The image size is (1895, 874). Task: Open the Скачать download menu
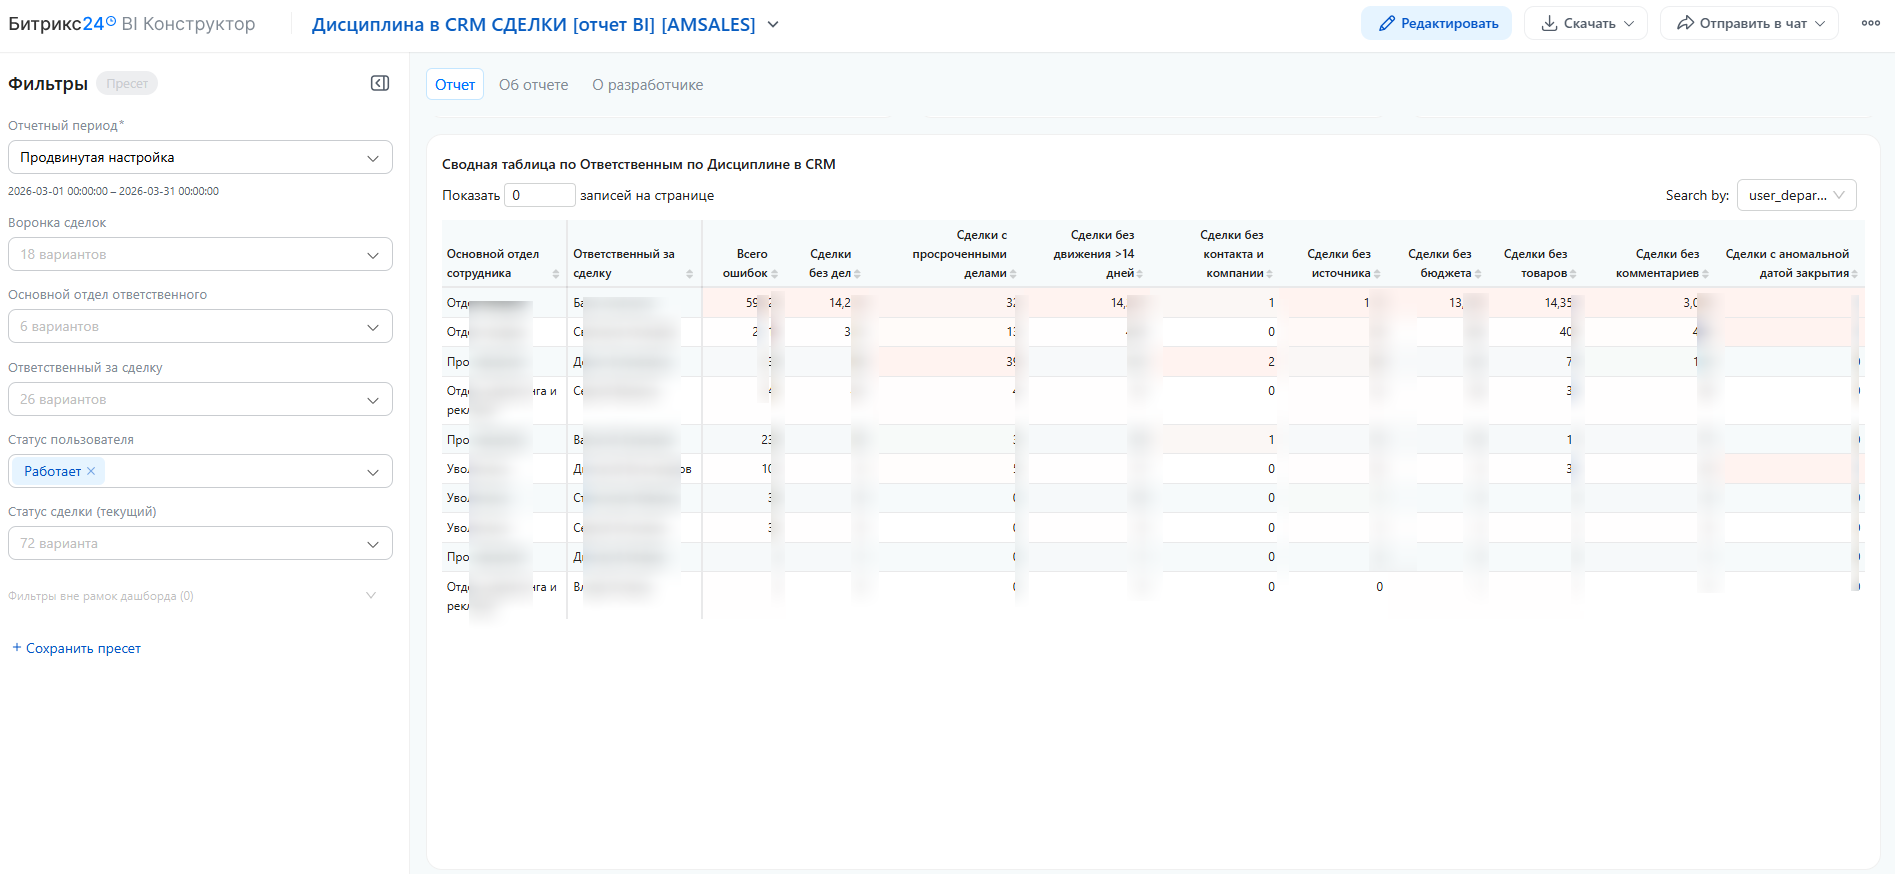click(1586, 23)
